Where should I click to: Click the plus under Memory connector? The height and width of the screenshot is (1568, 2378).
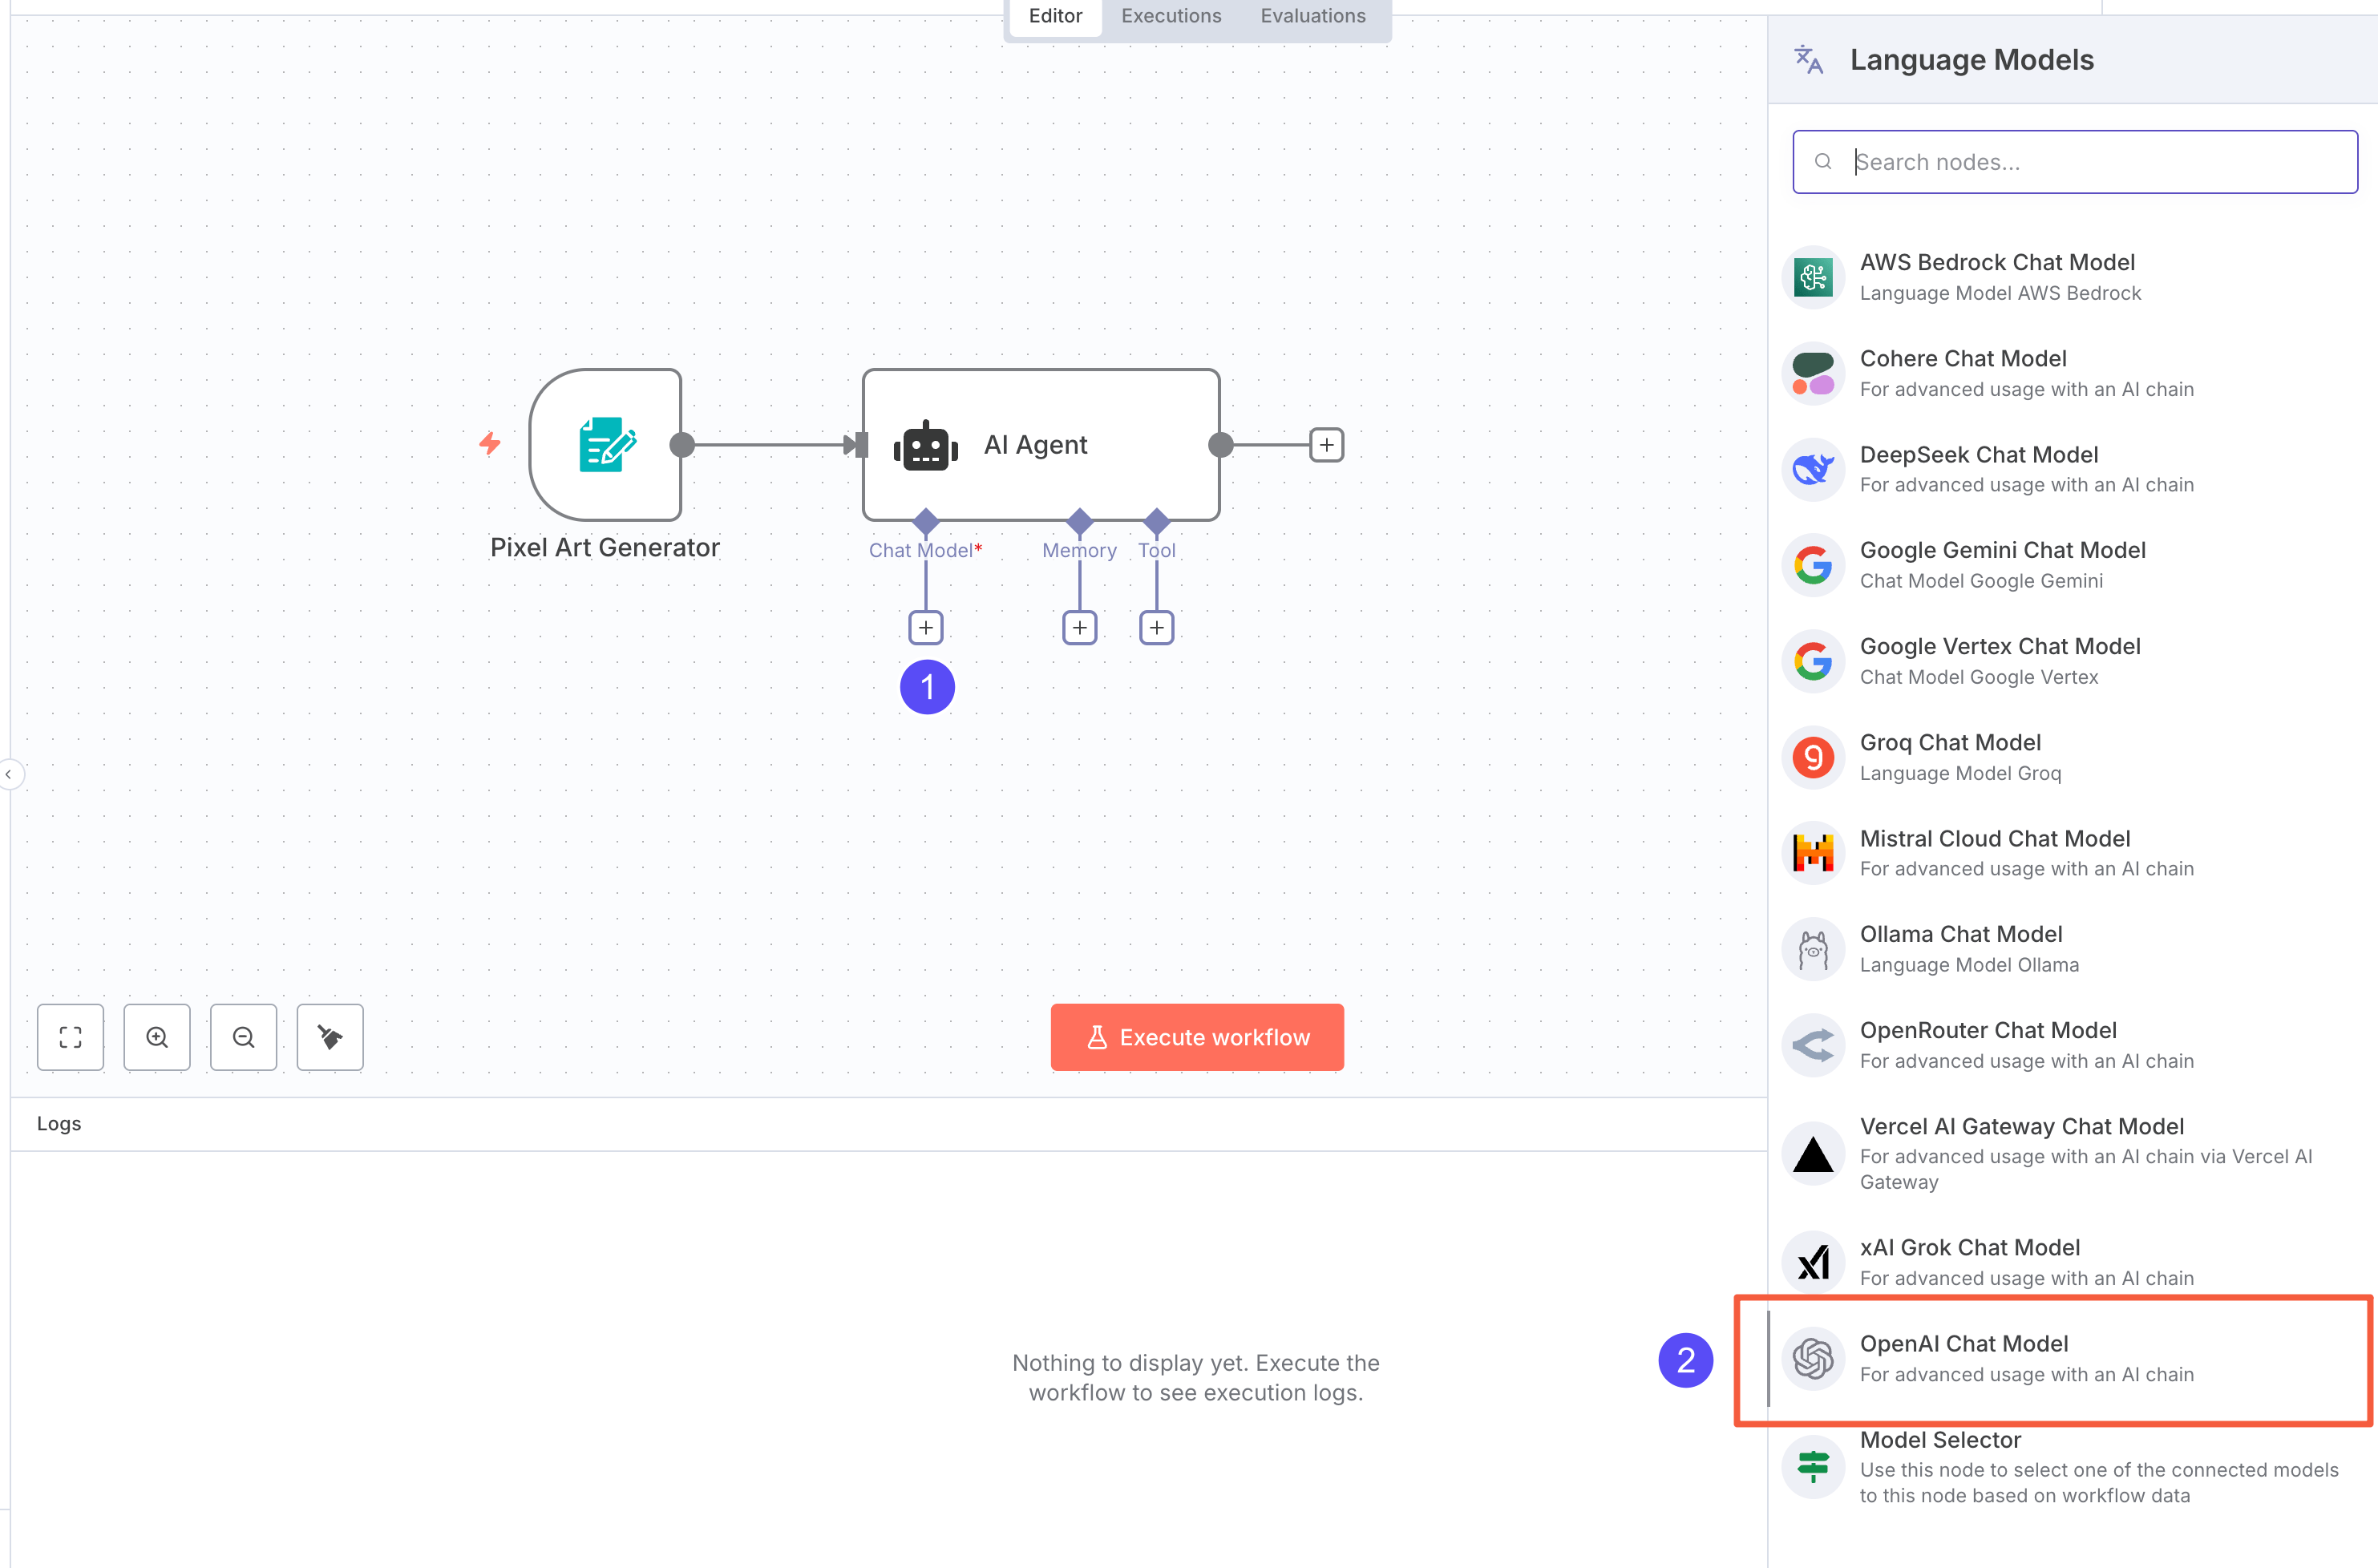tap(1079, 627)
